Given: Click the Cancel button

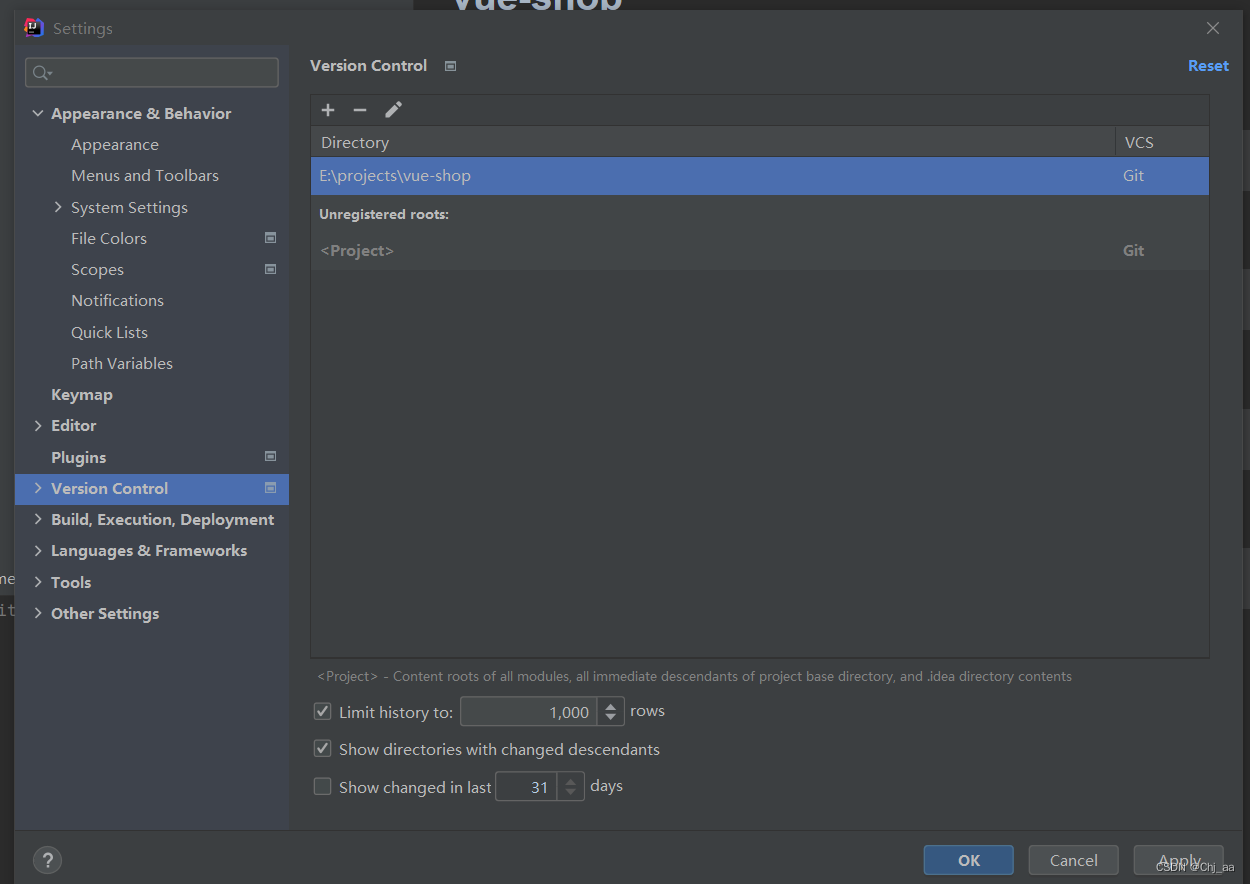Looking at the screenshot, I should pos(1074,860).
